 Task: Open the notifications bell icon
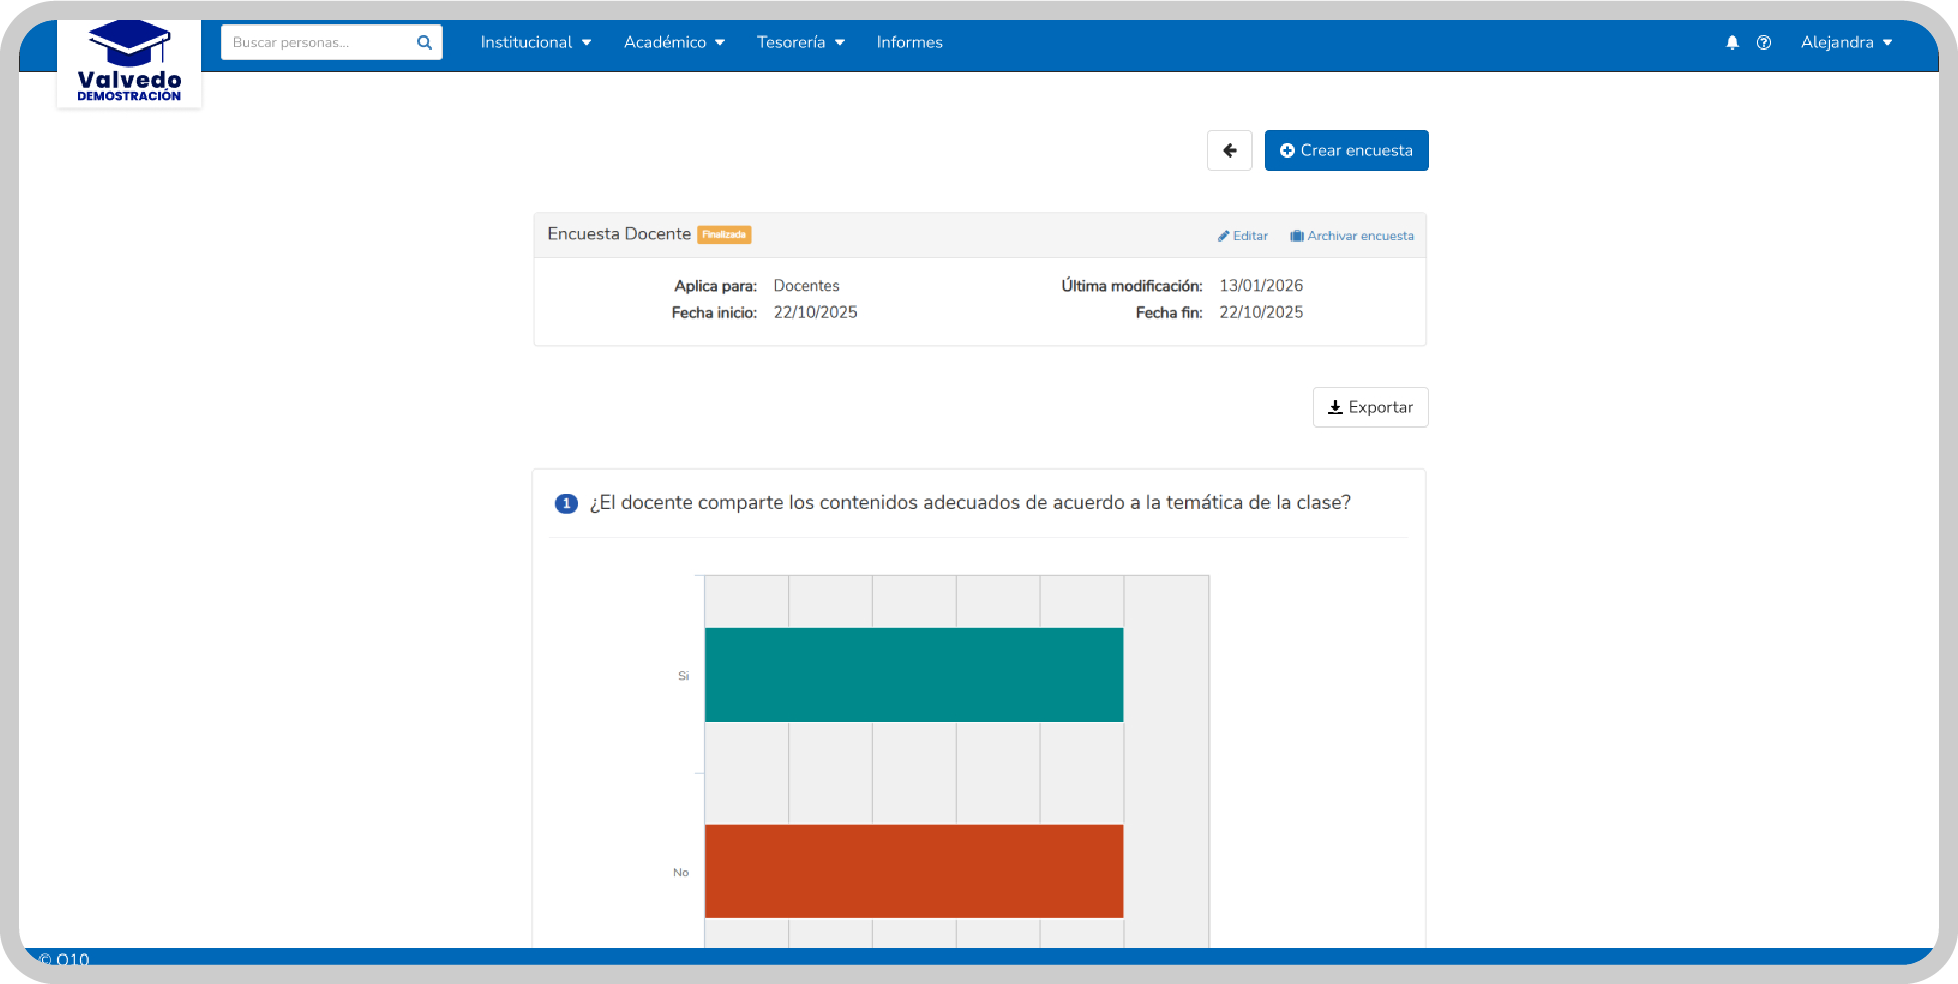1733,42
